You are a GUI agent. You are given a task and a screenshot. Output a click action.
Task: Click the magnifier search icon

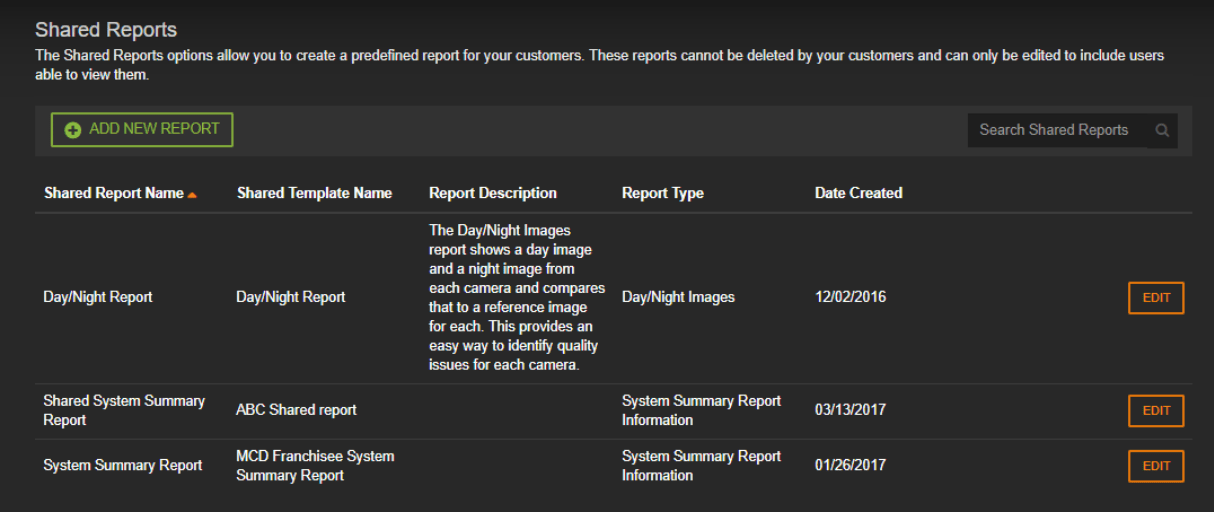tap(1162, 130)
